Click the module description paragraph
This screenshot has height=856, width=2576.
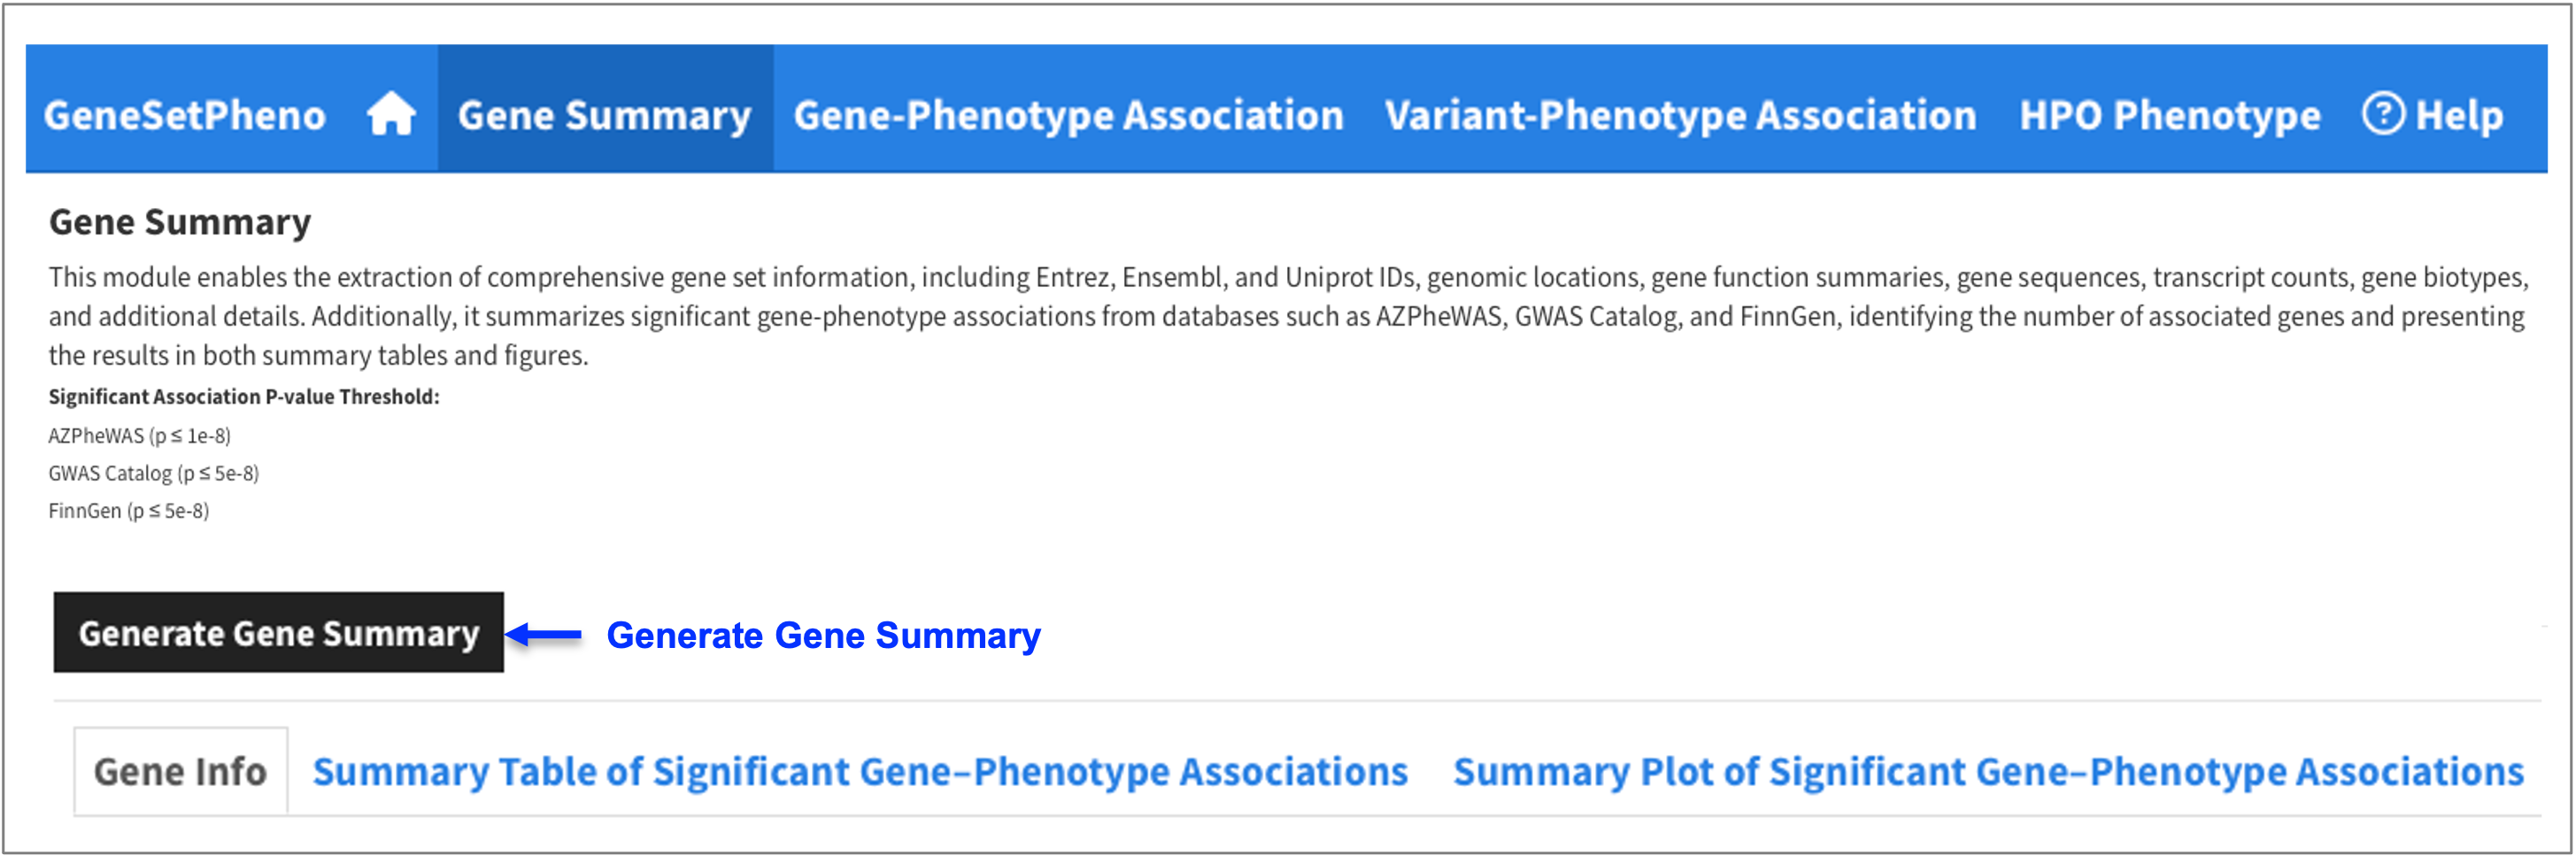pyautogui.click(x=1288, y=316)
